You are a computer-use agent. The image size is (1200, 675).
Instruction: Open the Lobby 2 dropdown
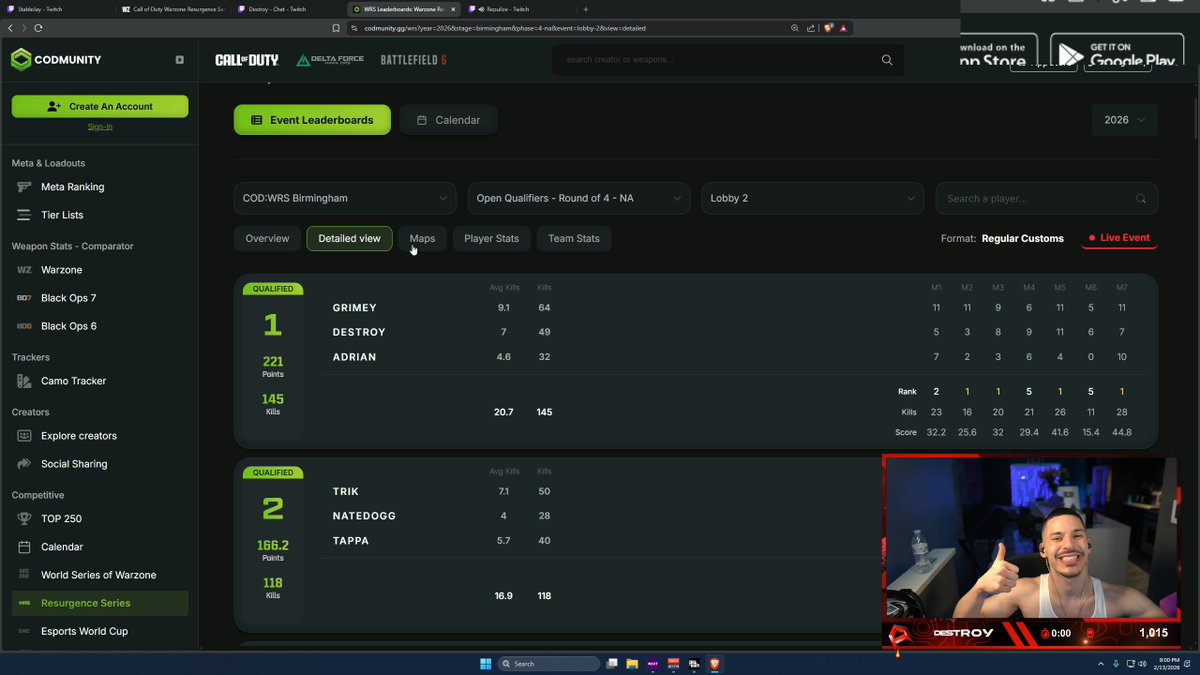click(812, 198)
